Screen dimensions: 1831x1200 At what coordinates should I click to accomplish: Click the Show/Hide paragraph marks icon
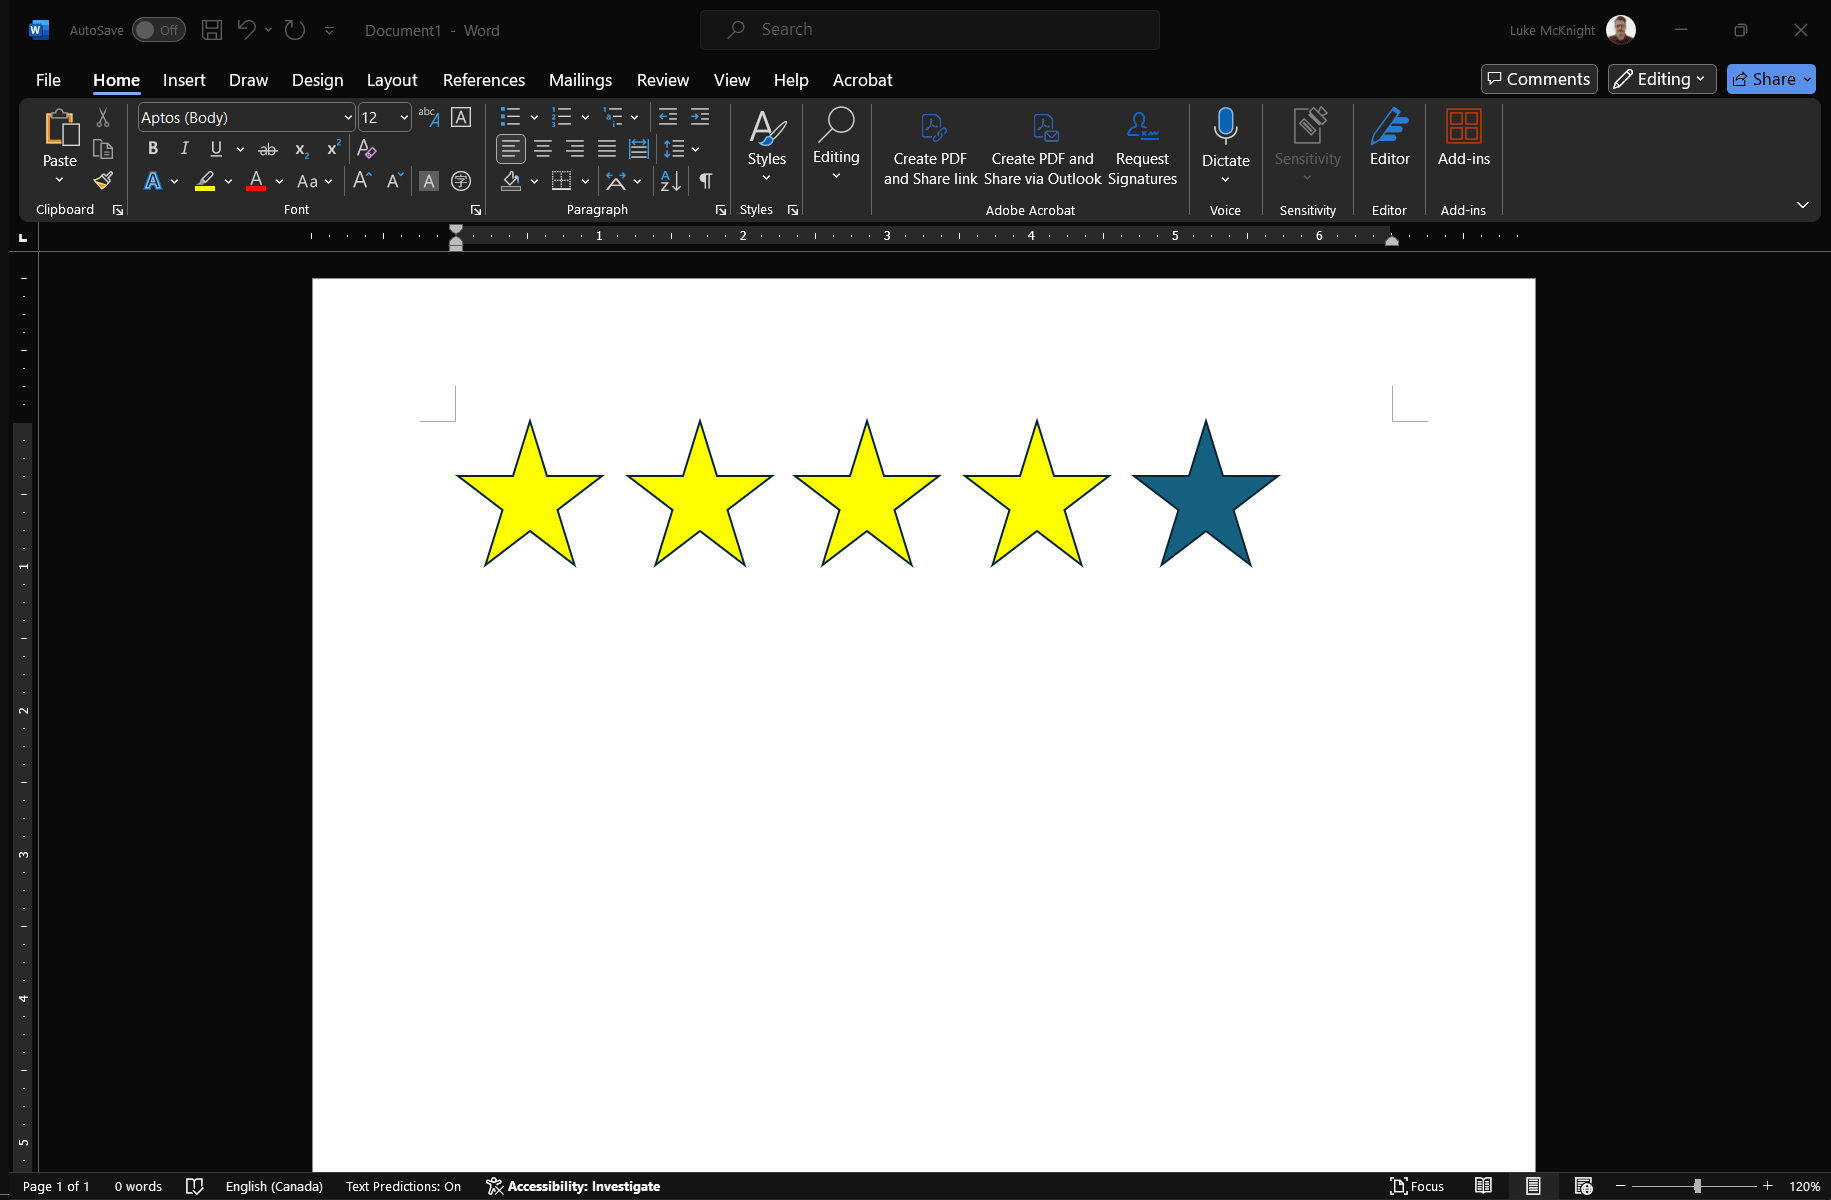(706, 181)
